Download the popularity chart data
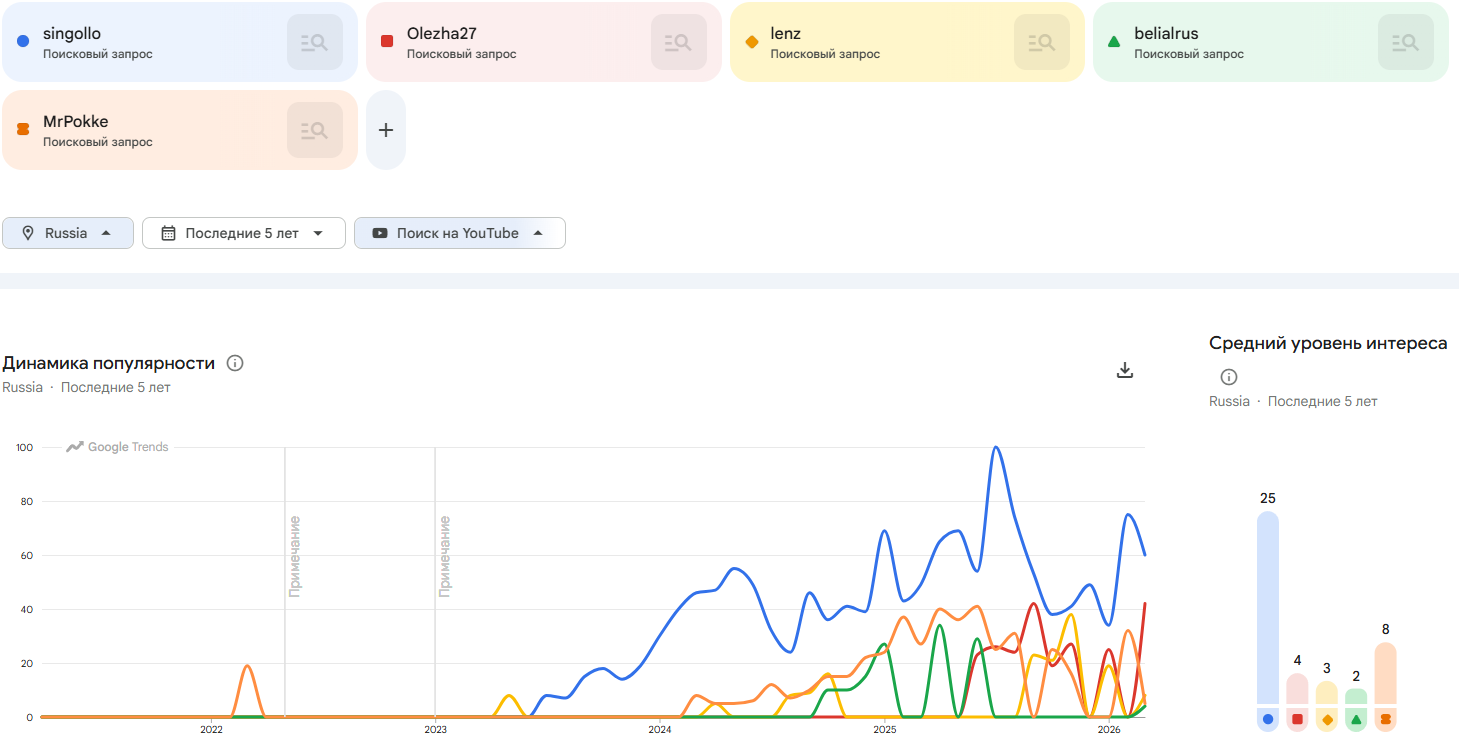Viewport: 1459px width, 741px height. point(1125,371)
